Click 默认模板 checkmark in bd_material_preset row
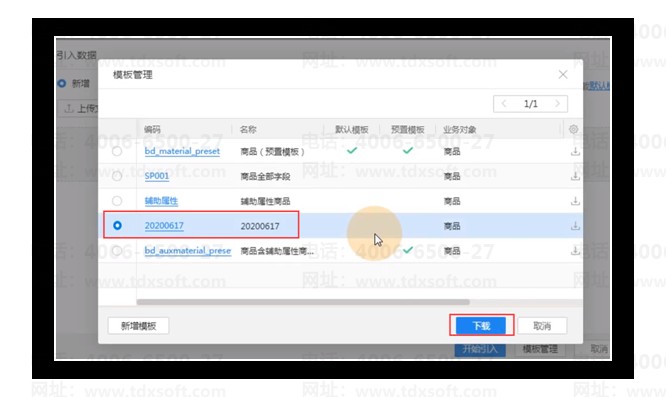The width and height of the screenshot is (666, 397). click(352, 150)
